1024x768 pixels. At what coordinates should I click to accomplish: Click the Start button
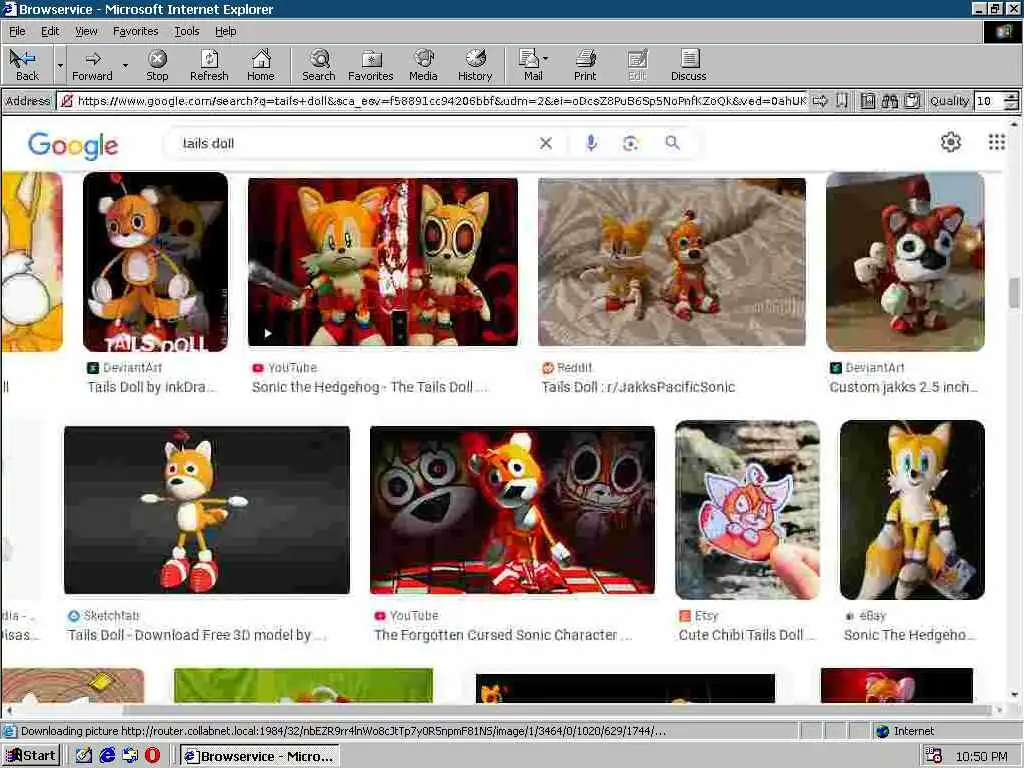tap(31, 756)
